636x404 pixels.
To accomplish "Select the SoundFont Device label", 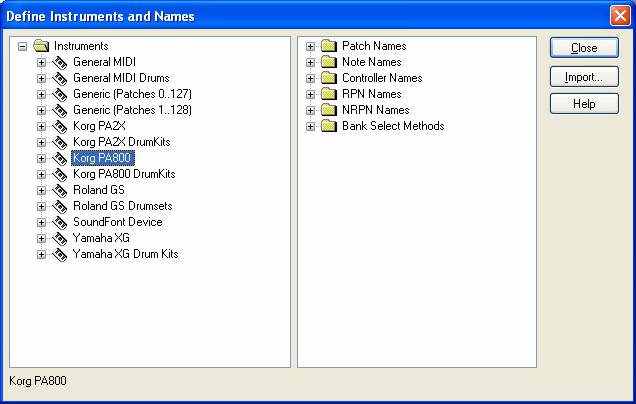I will [118, 222].
